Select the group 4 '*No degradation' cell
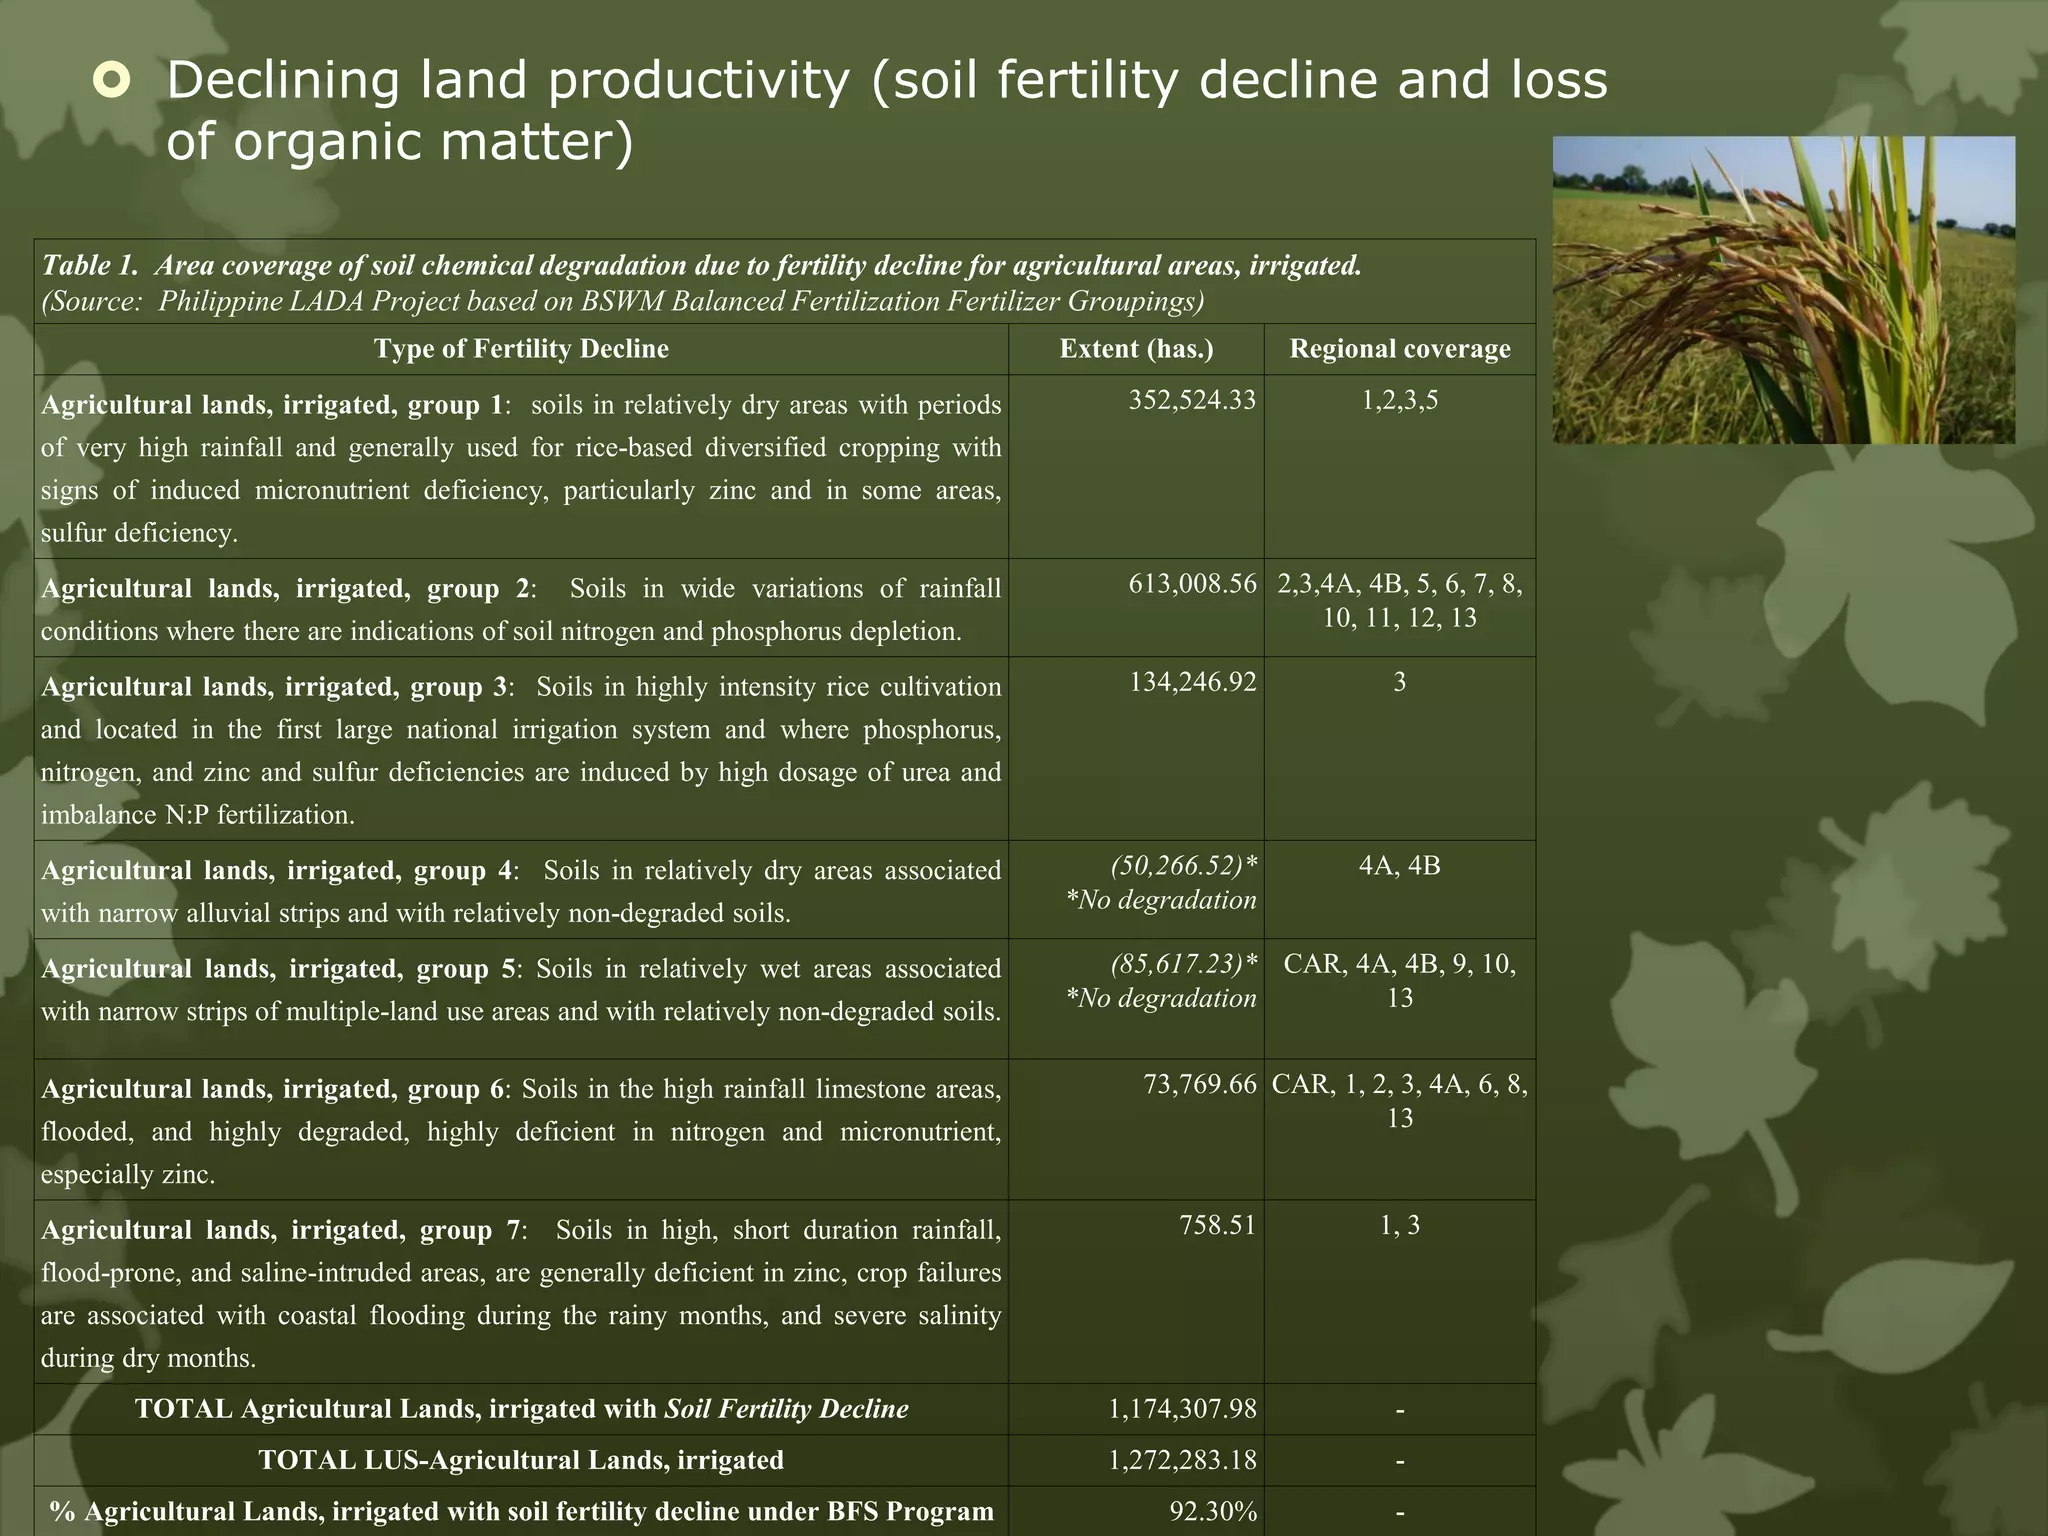Viewport: 2048px width, 1536px height. click(1160, 900)
